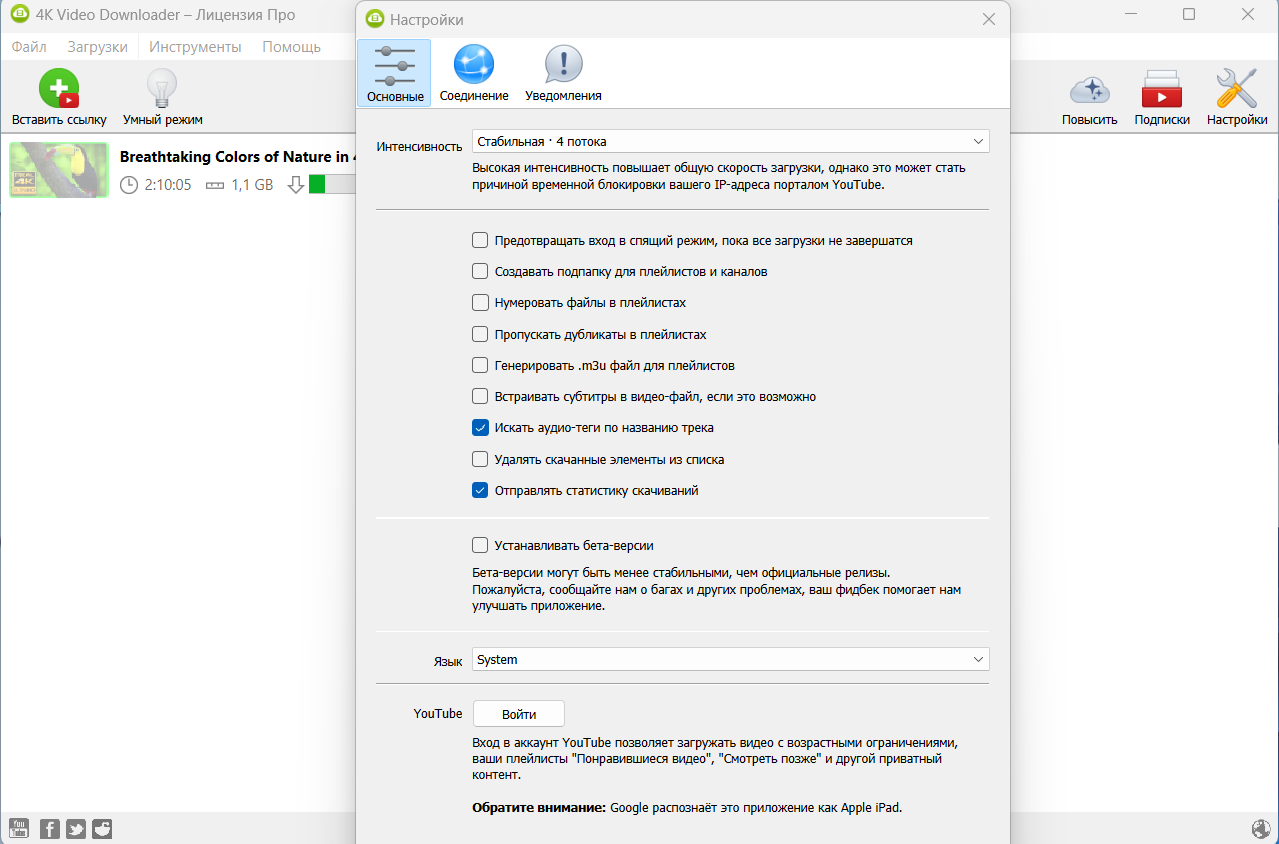
Task: Click the Facebook icon in status bar
Action: (x=49, y=828)
